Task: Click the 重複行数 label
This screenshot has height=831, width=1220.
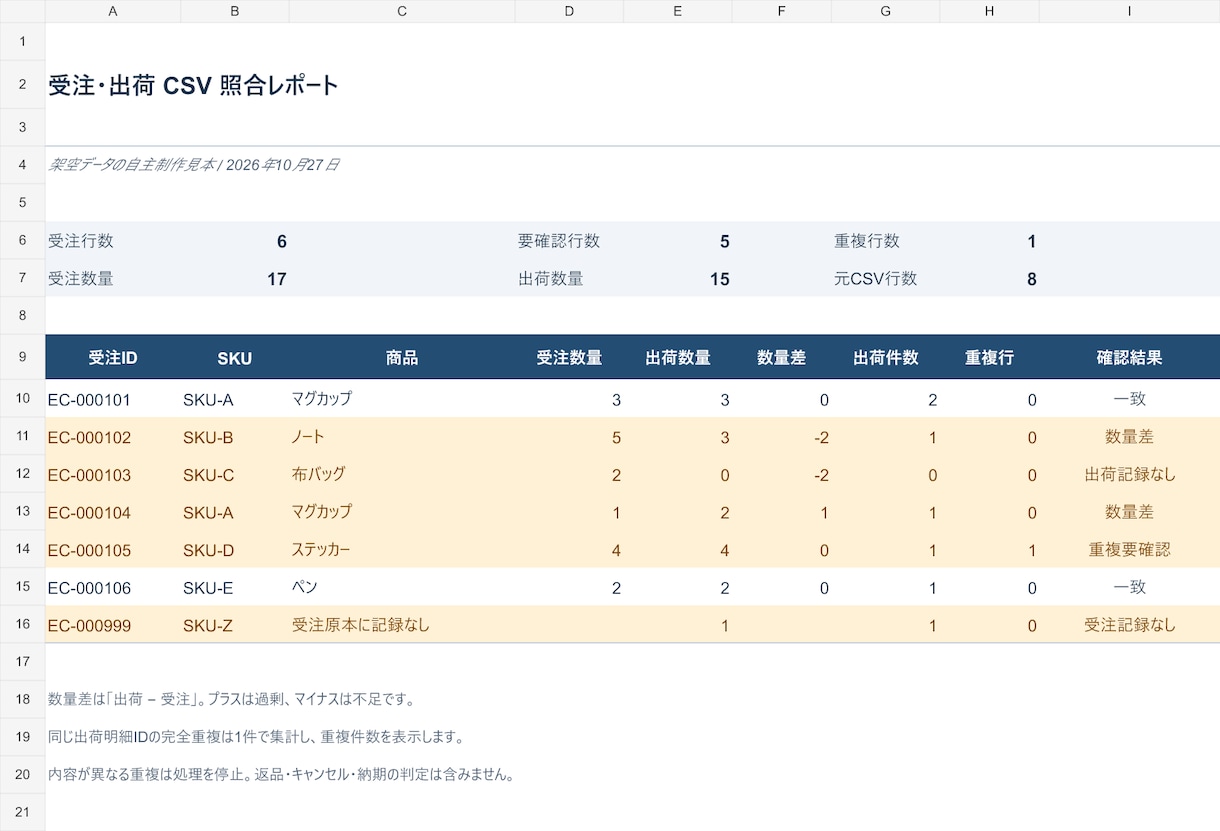Action: [867, 241]
